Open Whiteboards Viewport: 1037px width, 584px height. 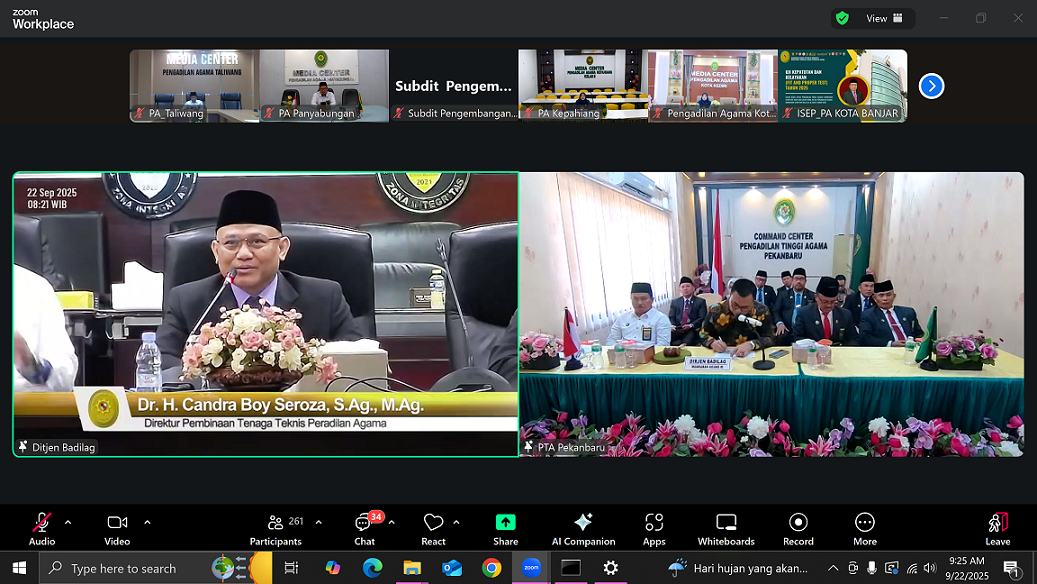coord(726,527)
